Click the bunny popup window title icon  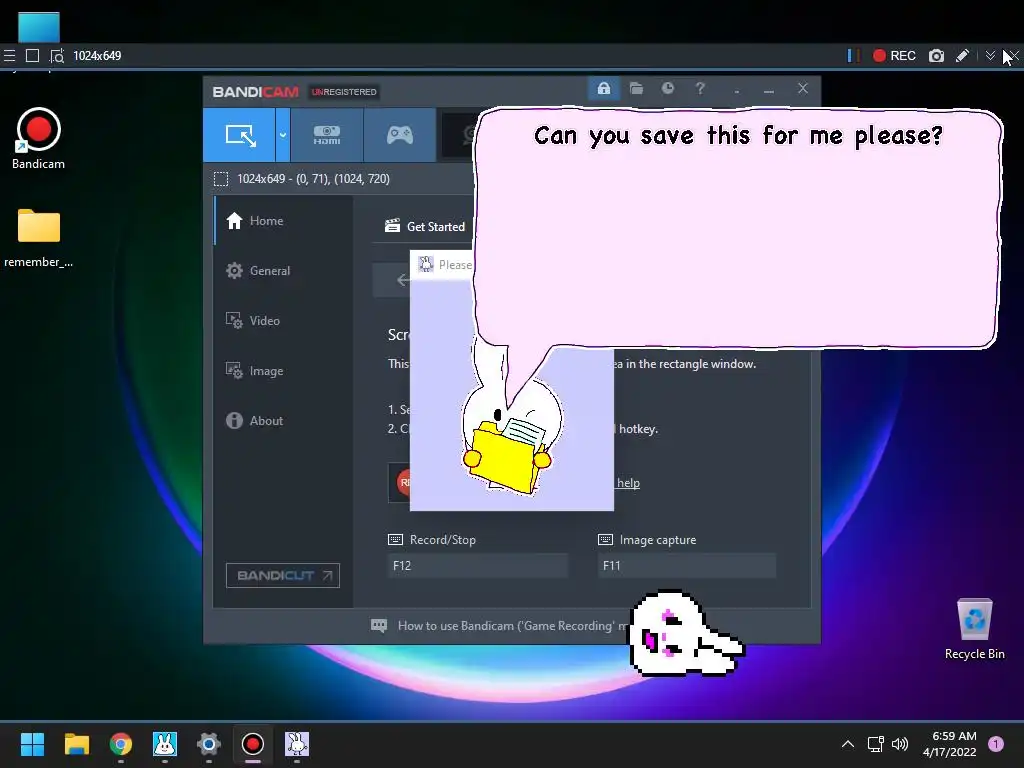[426, 264]
